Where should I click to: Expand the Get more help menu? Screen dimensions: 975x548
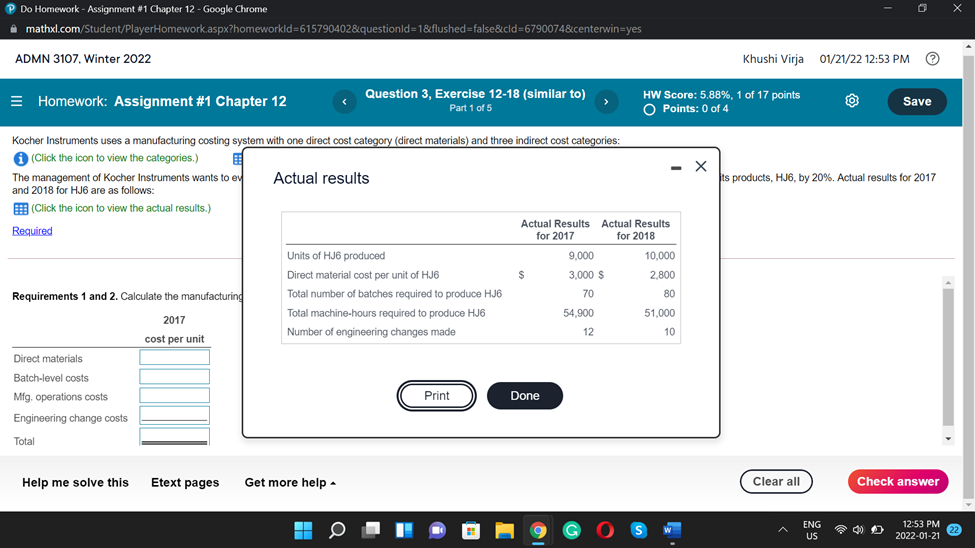tap(290, 483)
